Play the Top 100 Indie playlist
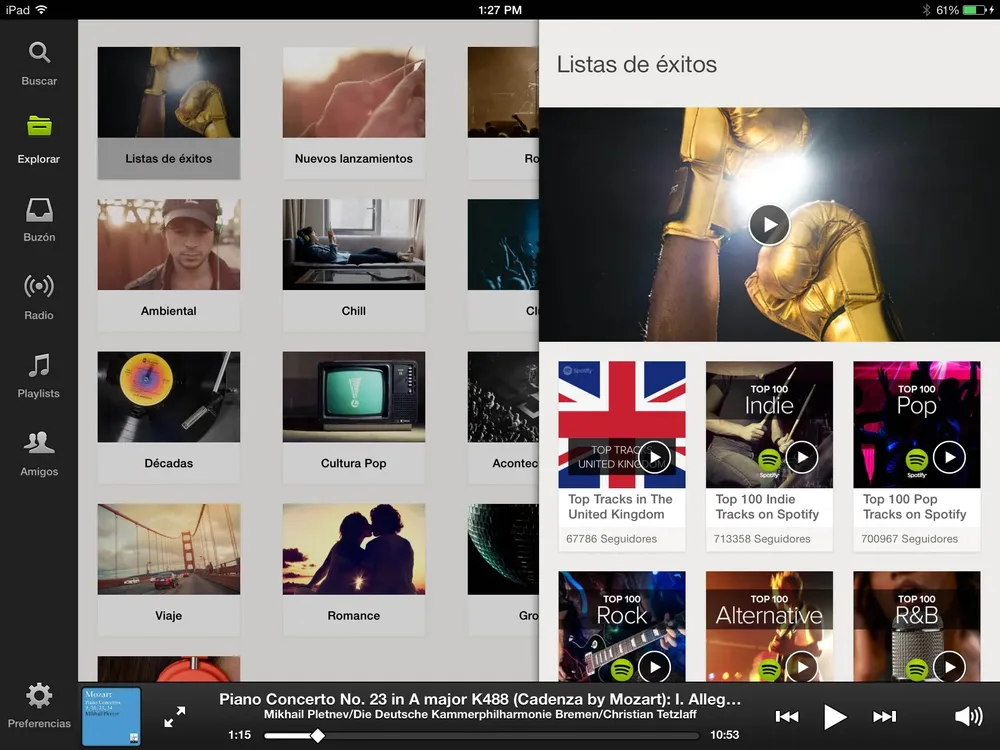The height and width of the screenshot is (750, 1000). [x=802, y=458]
